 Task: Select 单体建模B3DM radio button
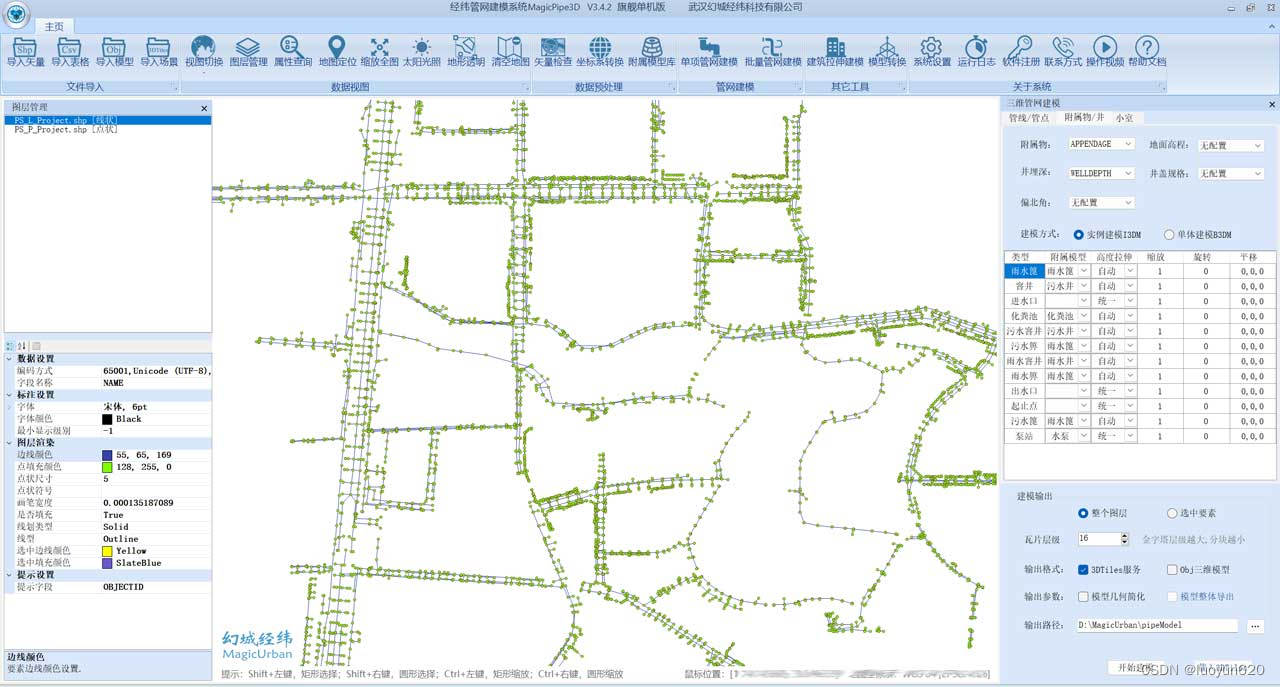1170,234
